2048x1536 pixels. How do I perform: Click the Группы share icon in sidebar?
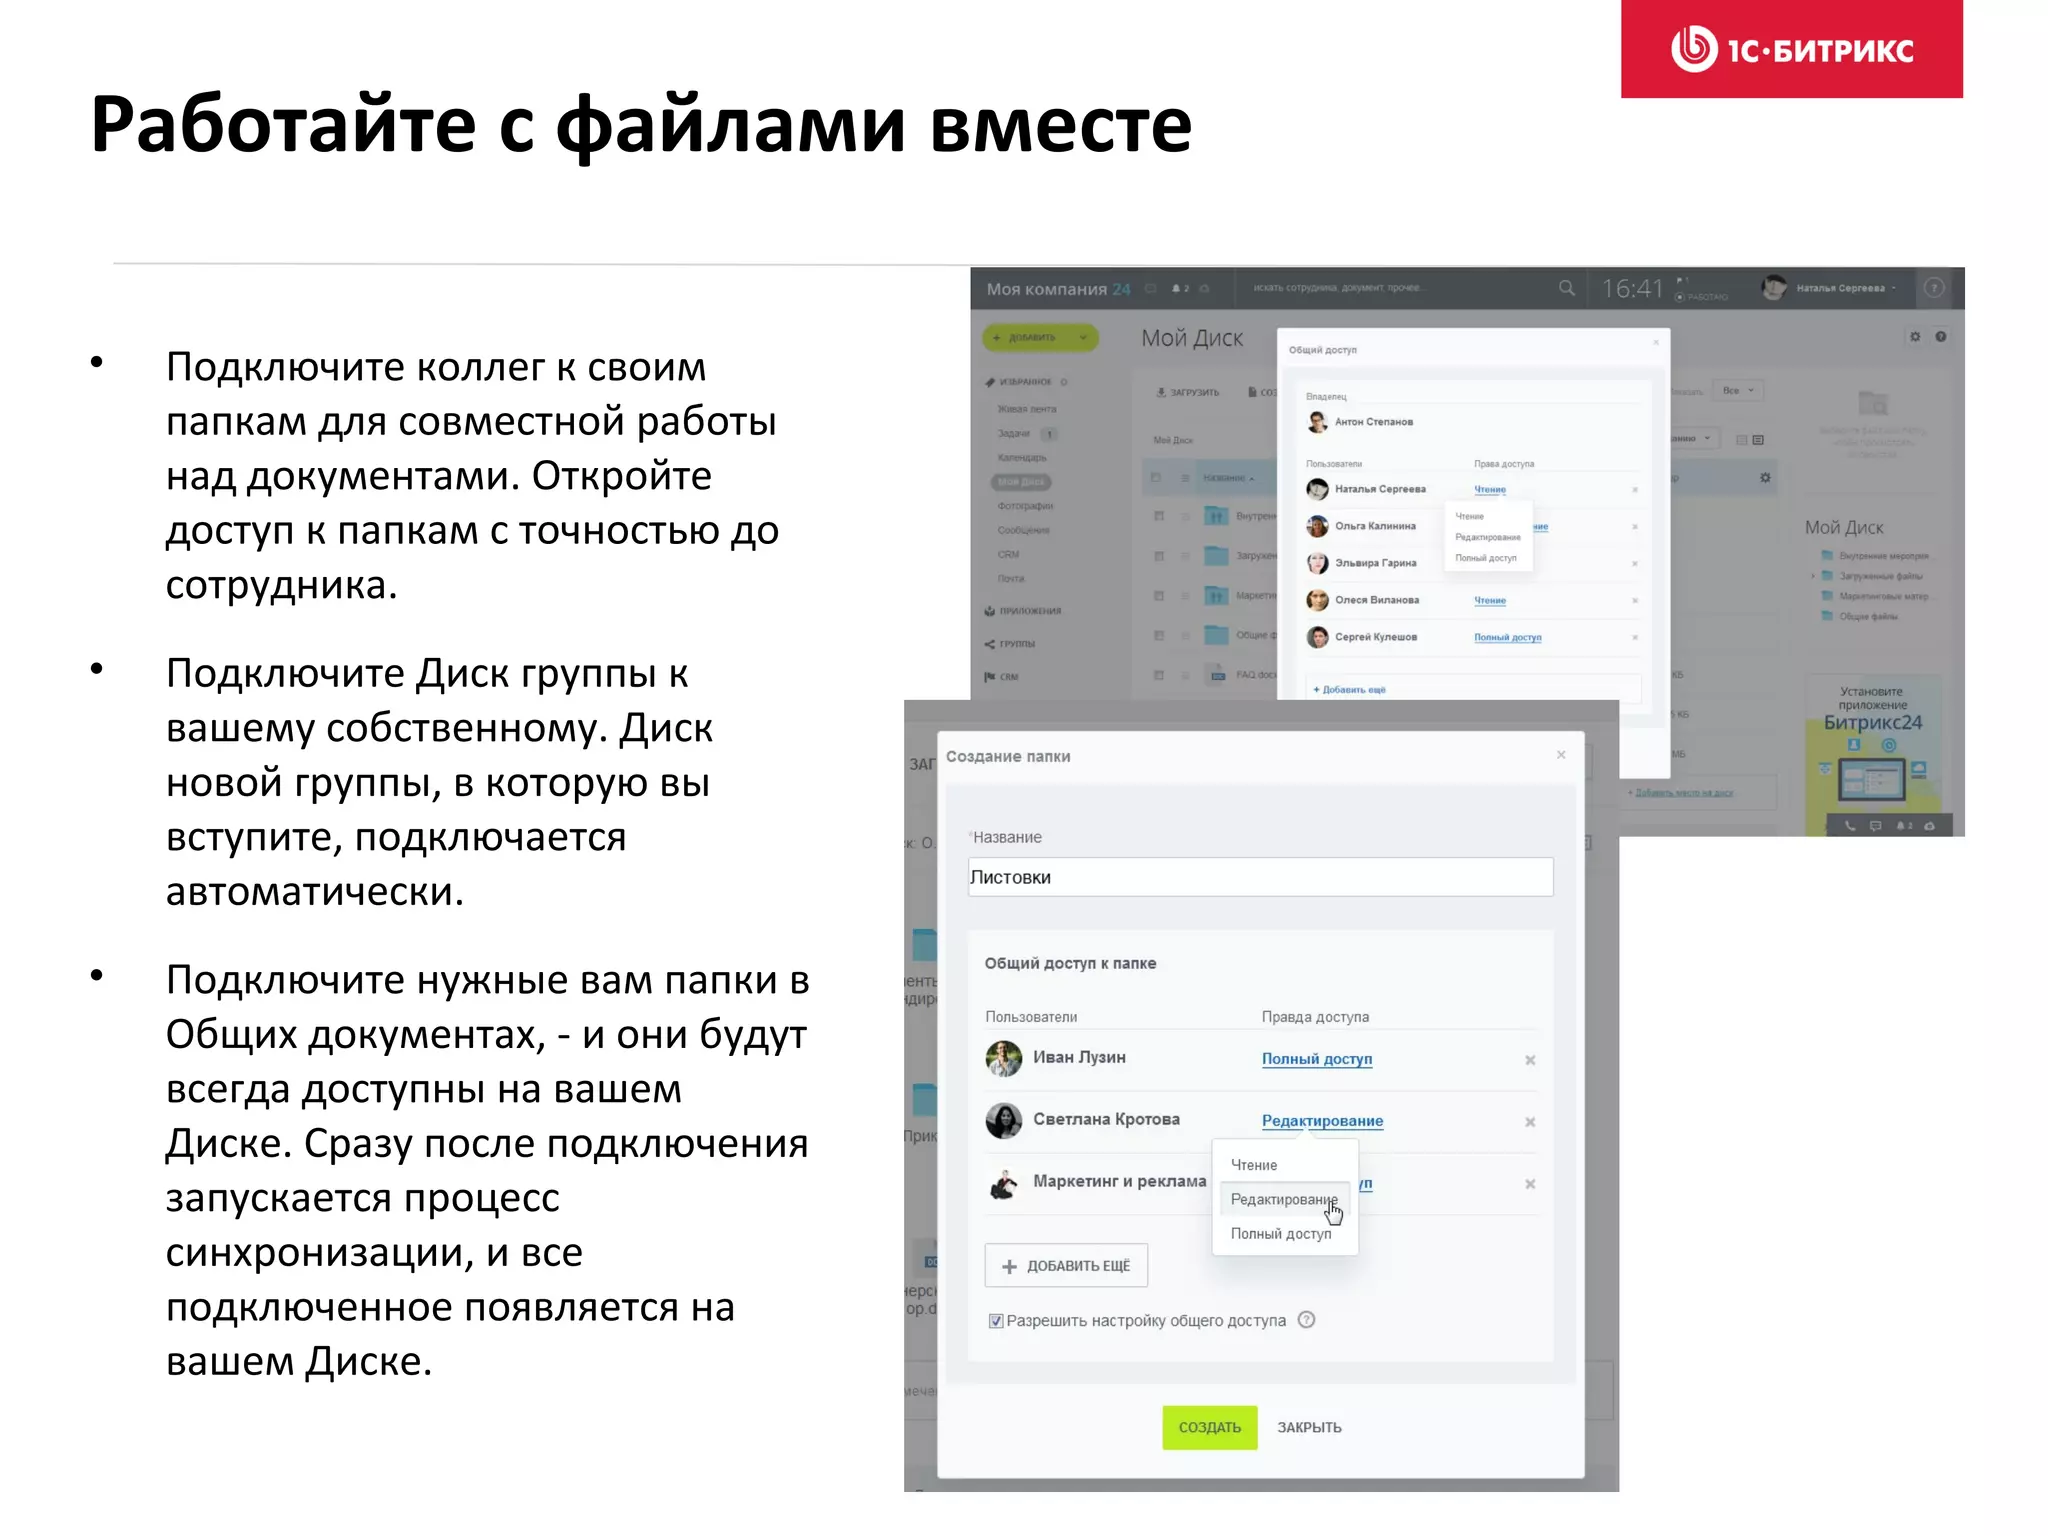click(989, 644)
